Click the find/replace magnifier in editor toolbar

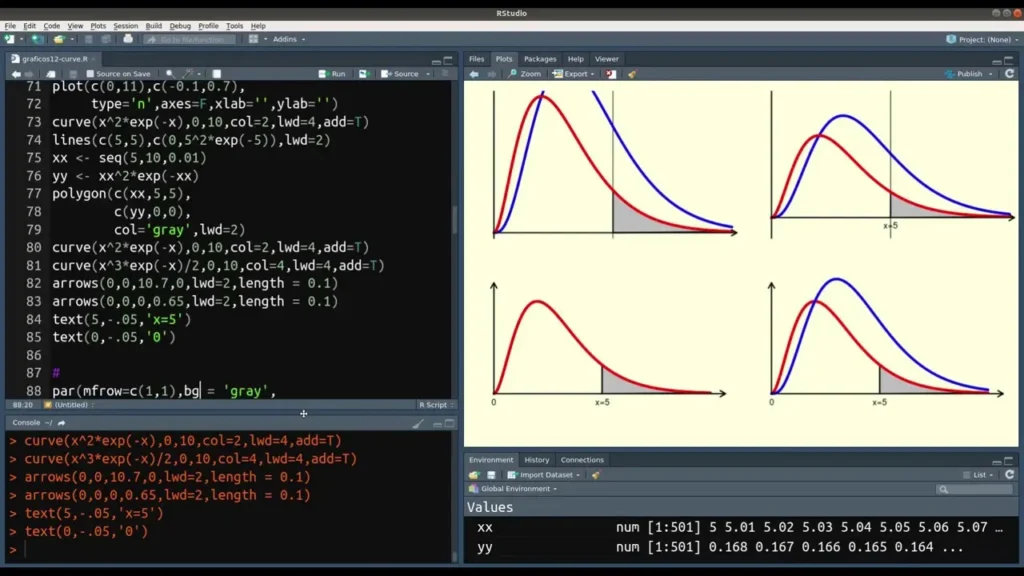tap(169, 74)
